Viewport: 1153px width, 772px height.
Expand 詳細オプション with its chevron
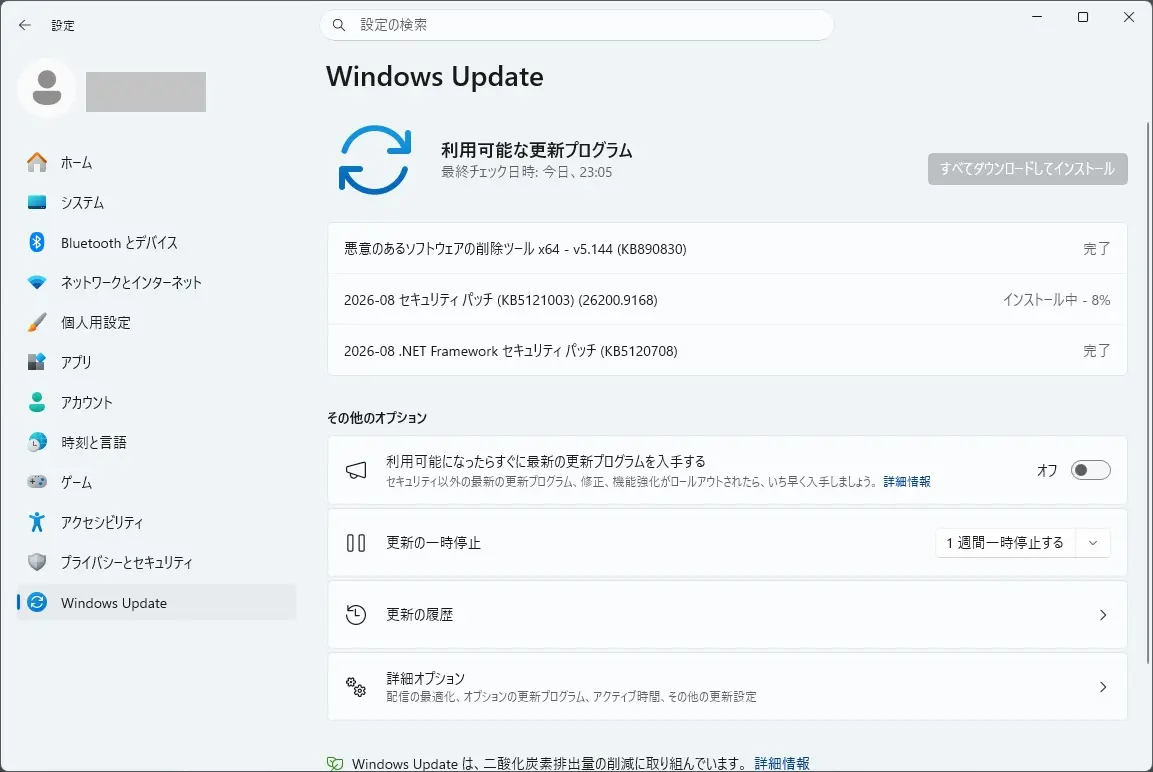(1102, 687)
